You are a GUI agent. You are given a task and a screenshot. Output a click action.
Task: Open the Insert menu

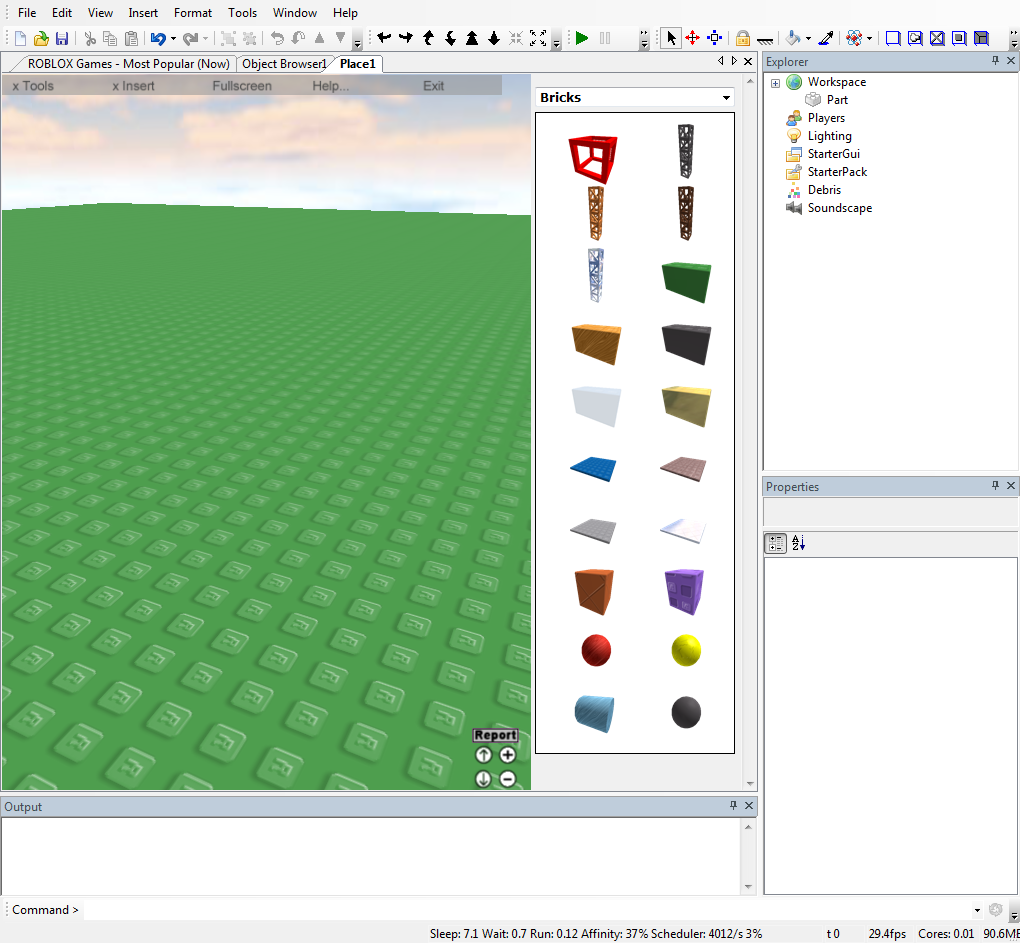point(143,13)
